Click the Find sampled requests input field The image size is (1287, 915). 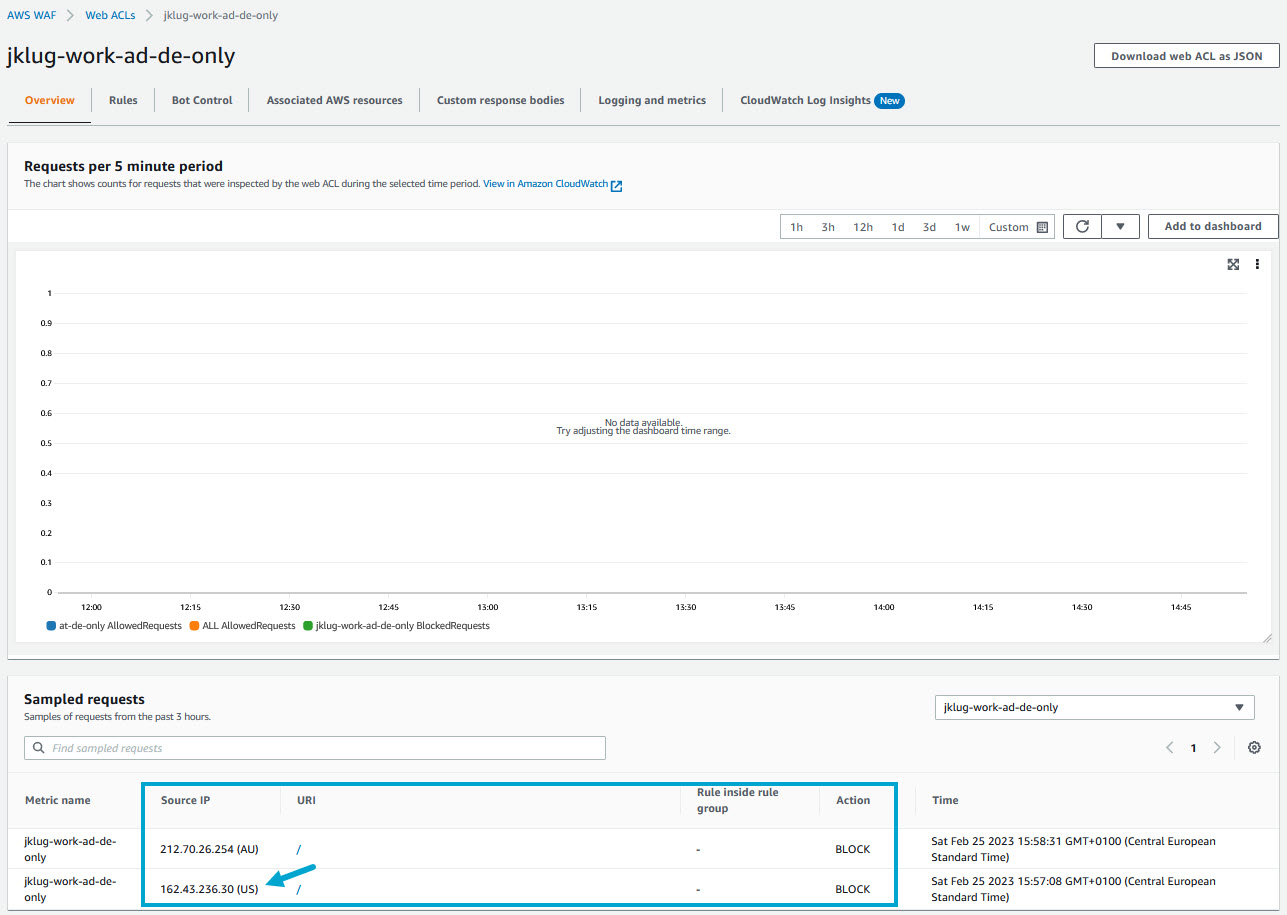(320, 747)
